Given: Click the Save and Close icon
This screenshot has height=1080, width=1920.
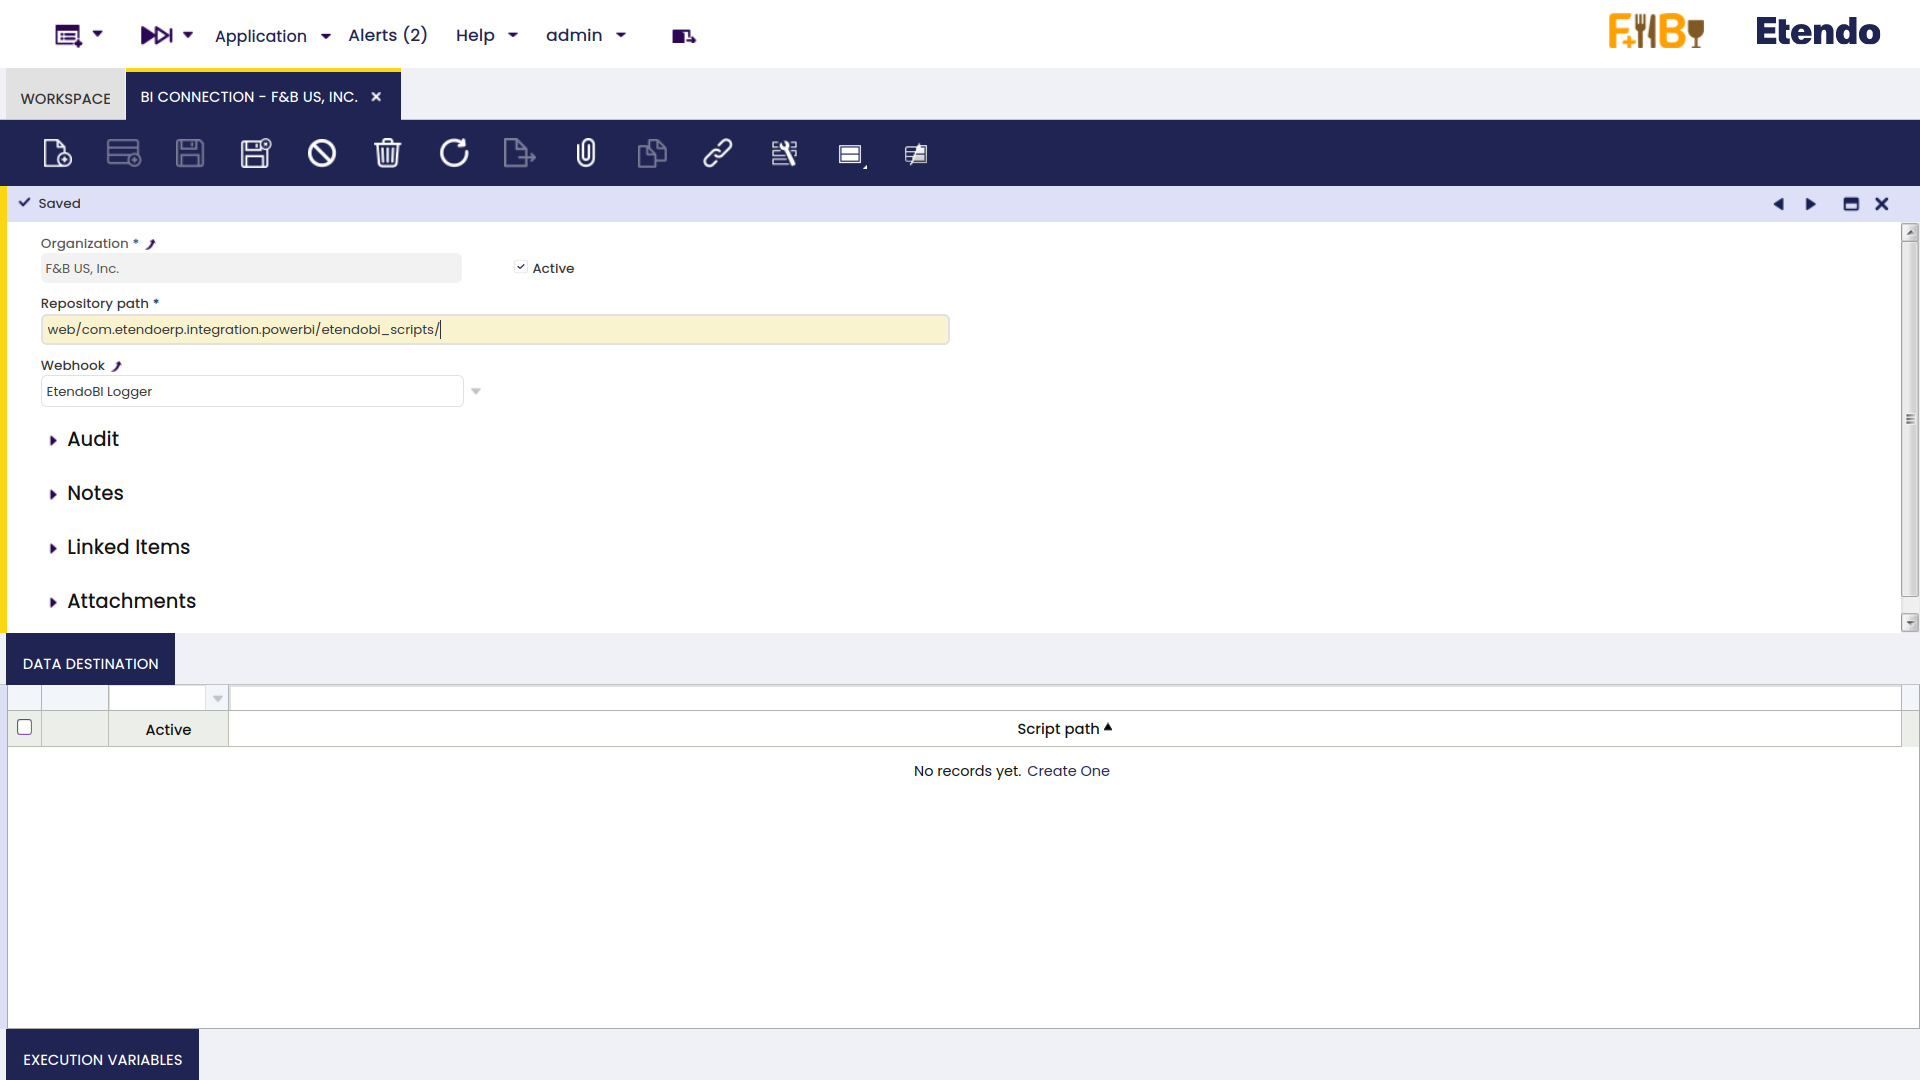Looking at the screenshot, I should [x=256, y=153].
